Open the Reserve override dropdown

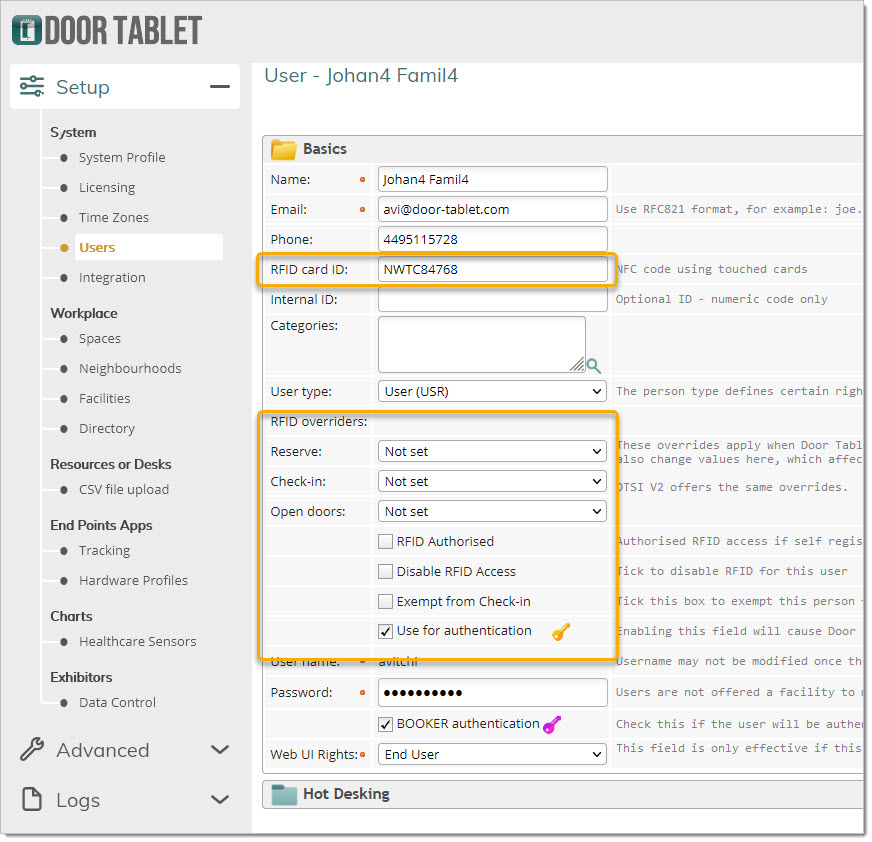click(x=492, y=451)
